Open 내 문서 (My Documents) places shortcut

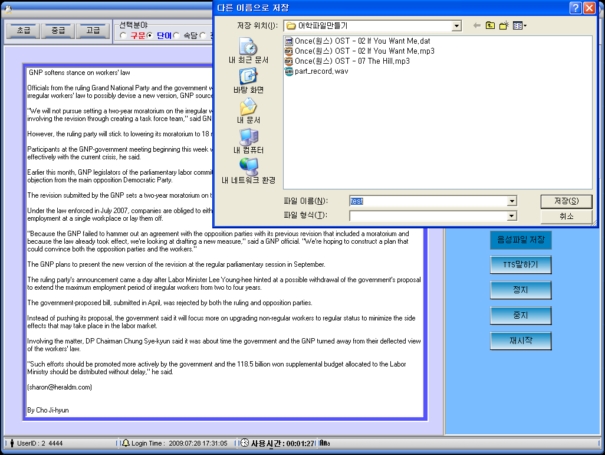[248, 111]
